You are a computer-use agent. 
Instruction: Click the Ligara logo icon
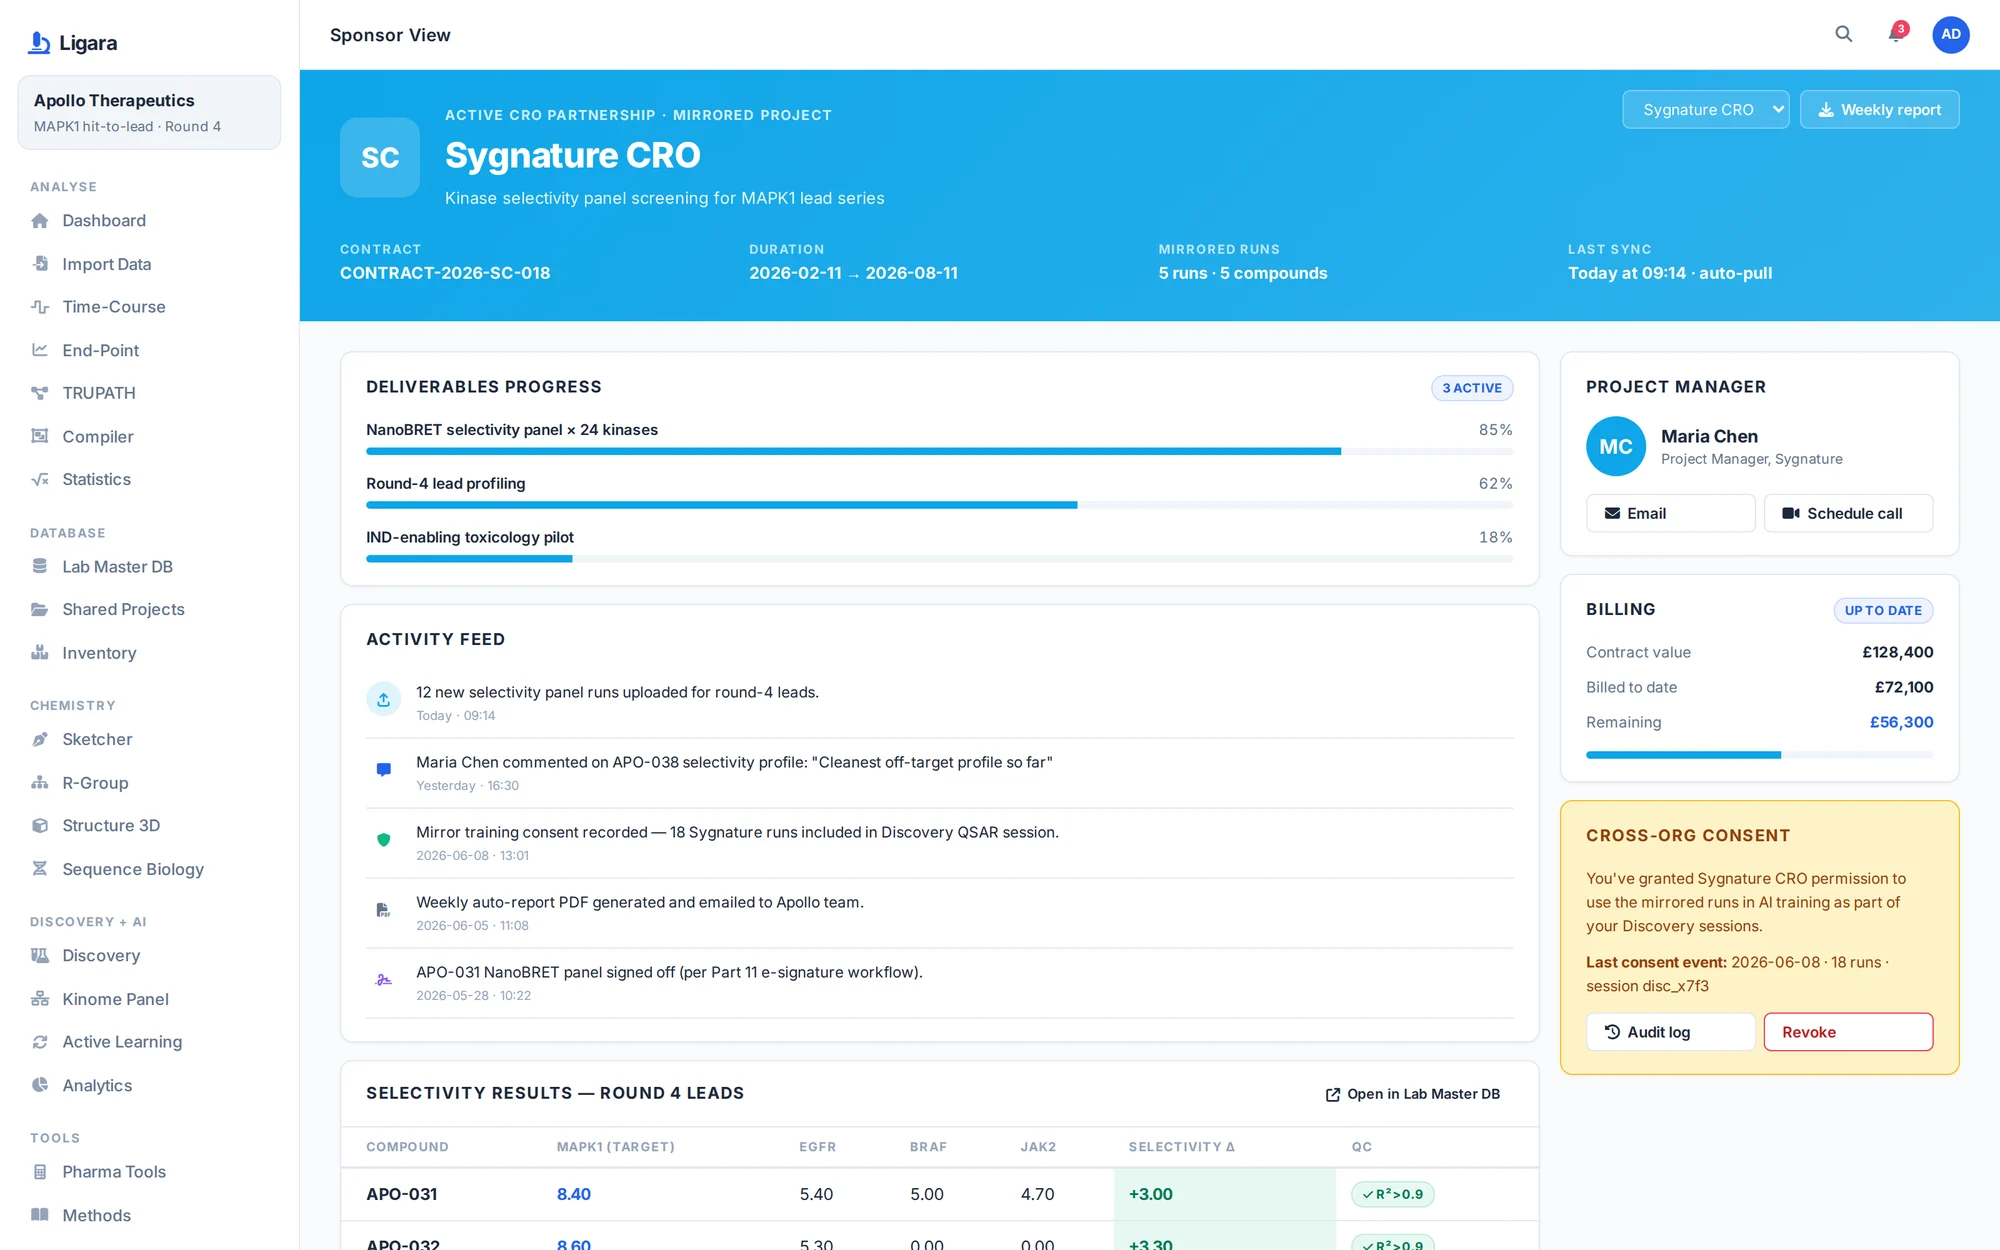(x=39, y=42)
